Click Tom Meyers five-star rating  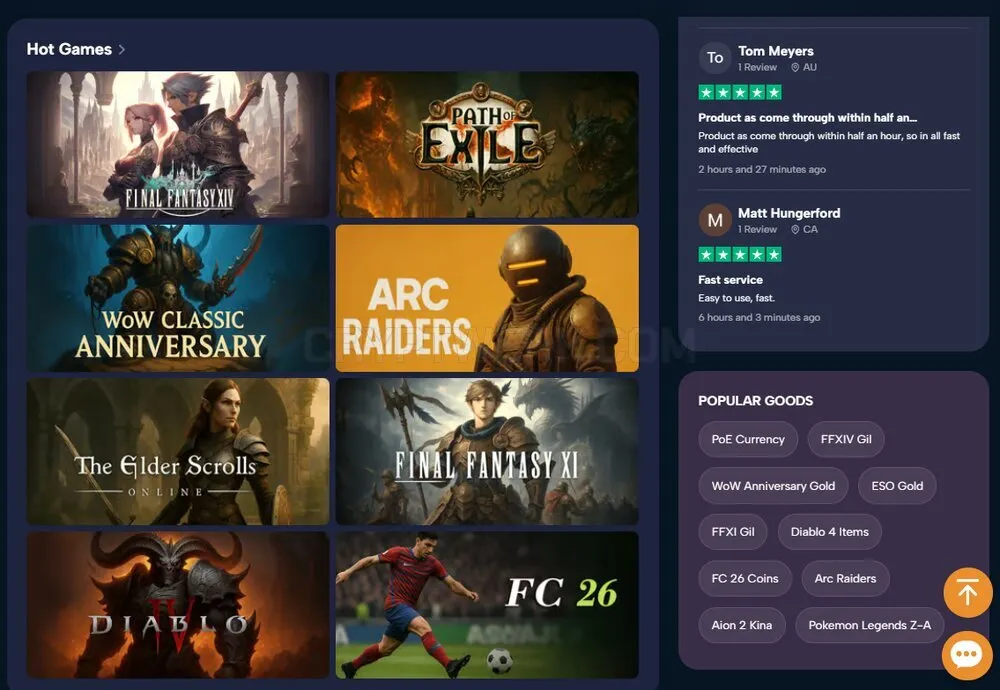point(740,92)
